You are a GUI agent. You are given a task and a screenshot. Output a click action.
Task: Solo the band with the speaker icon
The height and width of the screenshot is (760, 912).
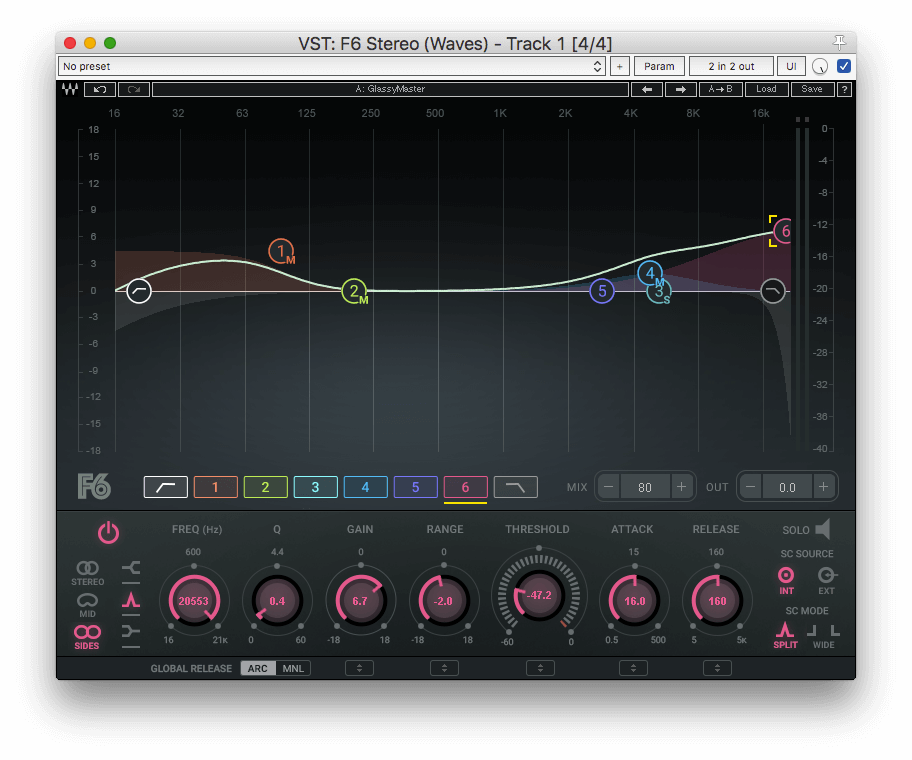823,529
